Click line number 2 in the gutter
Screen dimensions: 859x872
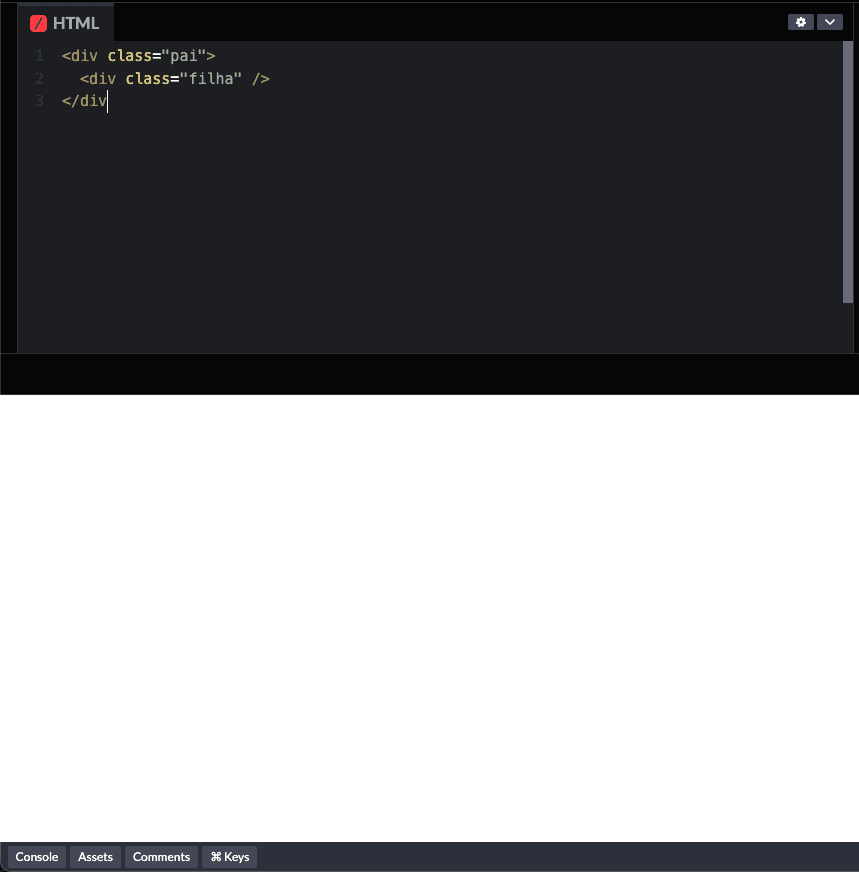(x=39, y=78)
